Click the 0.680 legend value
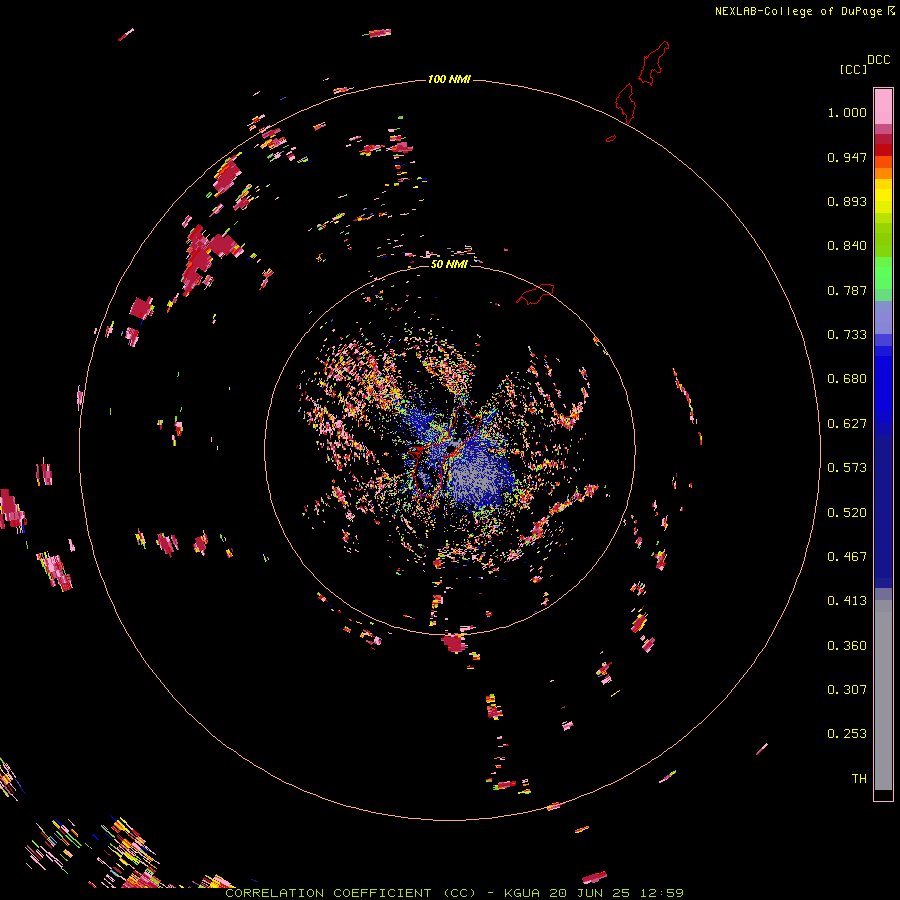This screenshot has width=900, height=900. click(847, 379)
